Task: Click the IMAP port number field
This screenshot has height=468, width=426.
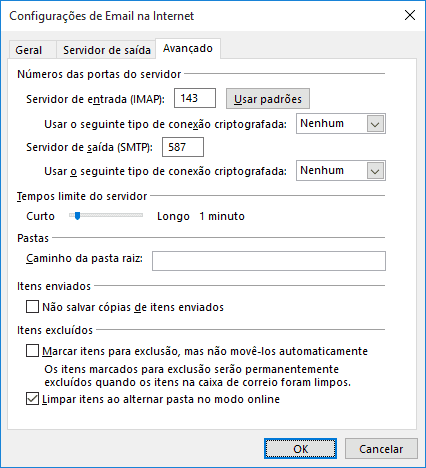Action: [195, 98]
